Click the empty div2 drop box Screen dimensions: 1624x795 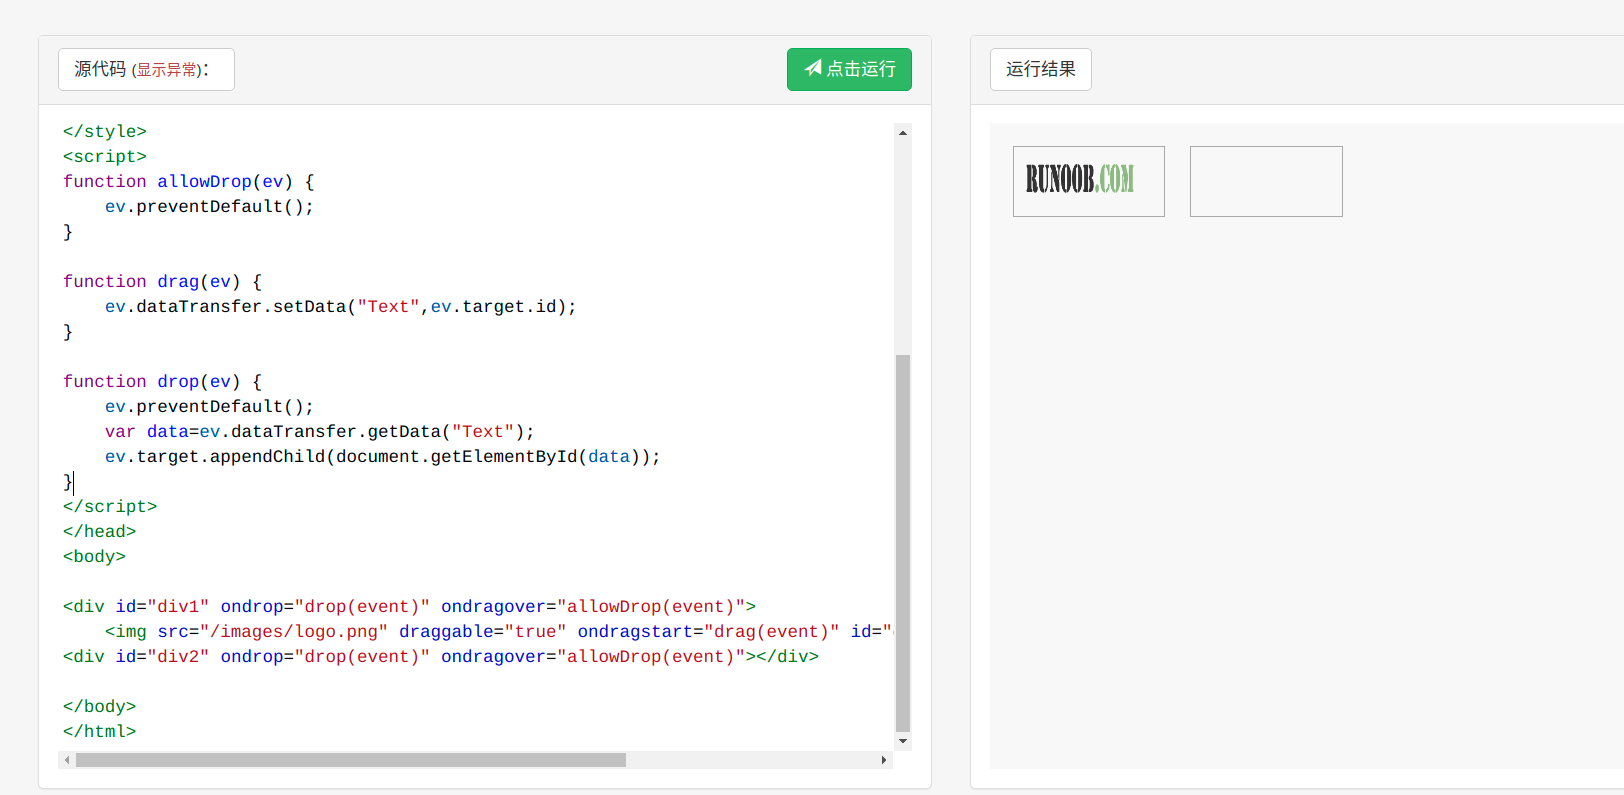pos(1266,181)
